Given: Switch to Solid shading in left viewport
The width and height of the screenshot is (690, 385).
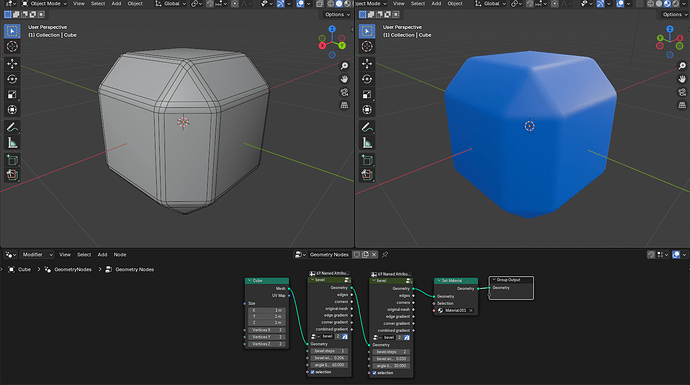Looking at the screenshot, I should coord(339,4).
